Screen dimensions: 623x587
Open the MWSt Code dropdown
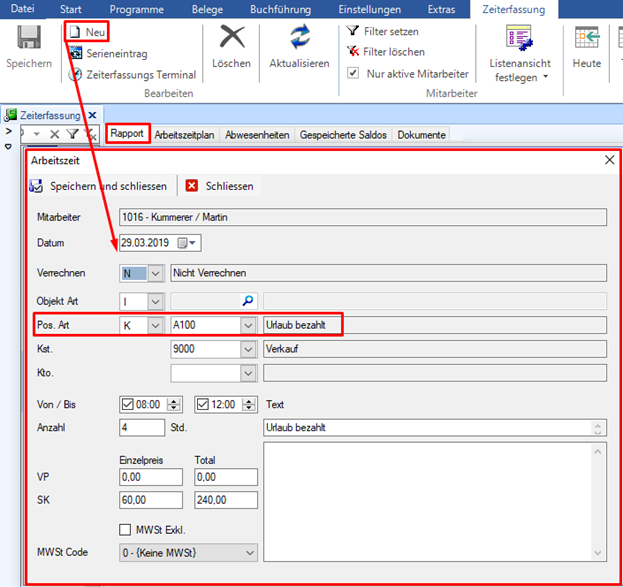coord(250,553)
